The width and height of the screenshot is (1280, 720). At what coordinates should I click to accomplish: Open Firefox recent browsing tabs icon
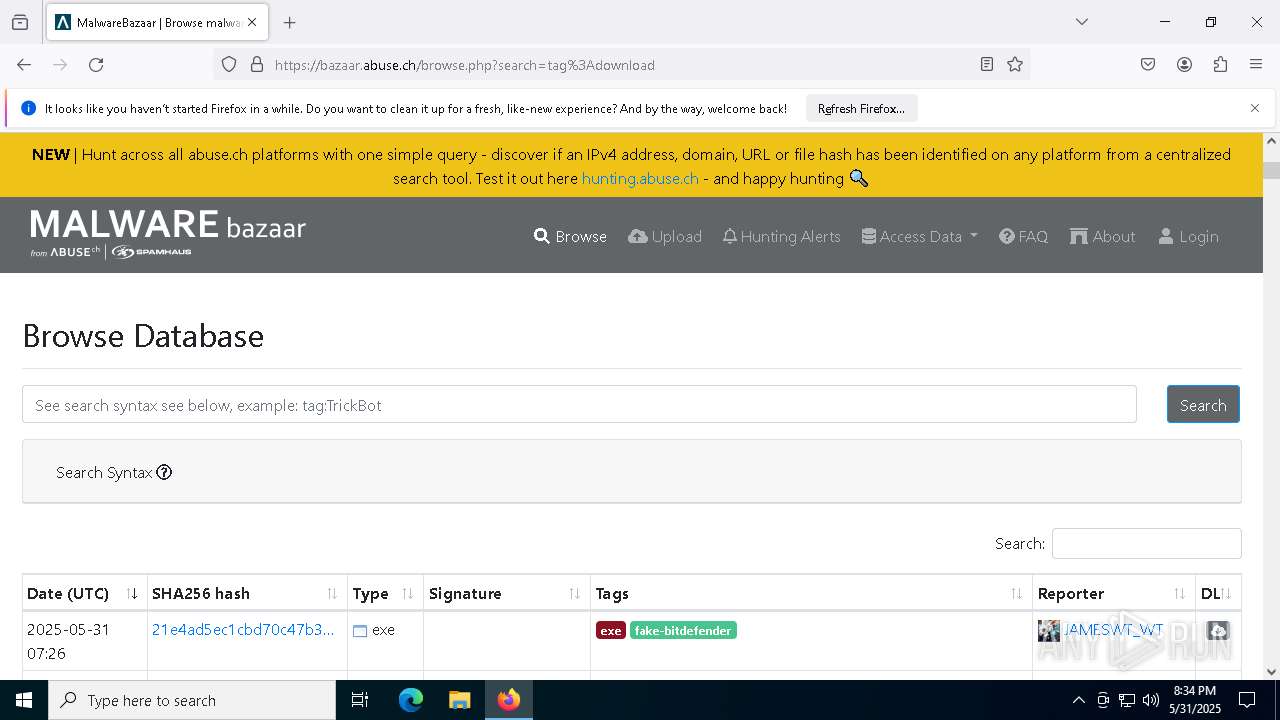[x=20, y=22]
